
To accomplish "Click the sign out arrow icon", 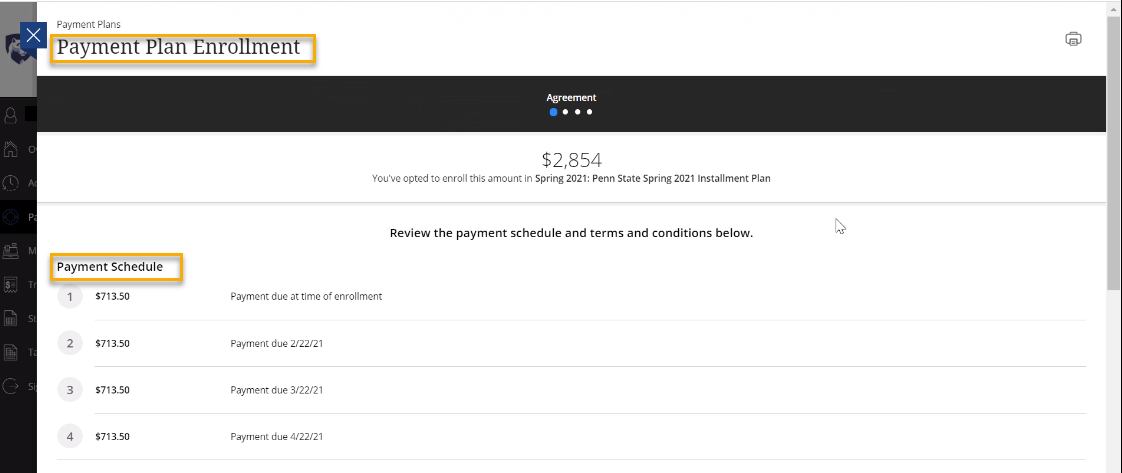I will tap(11, 386).
